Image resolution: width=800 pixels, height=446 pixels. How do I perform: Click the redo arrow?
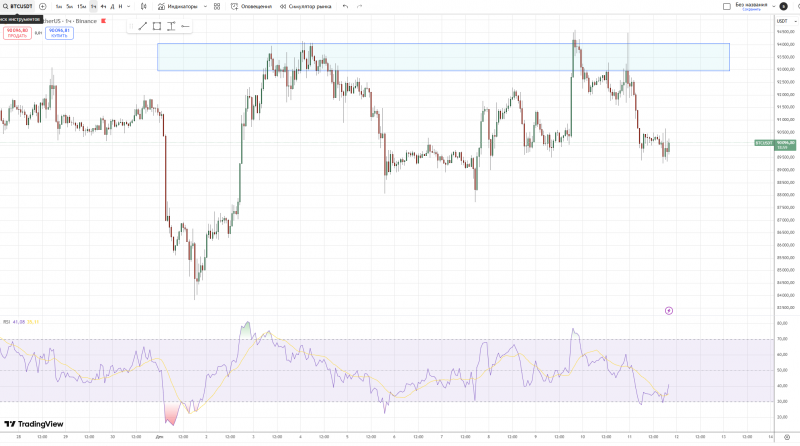click(x=359, y=7)
